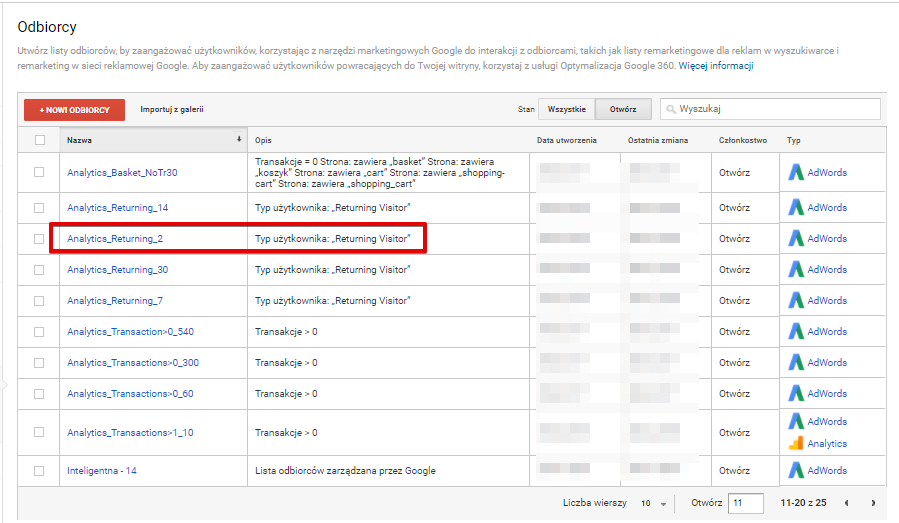The width and height of the screenshot is (899, 523).
Task: Go to previous page with left arrow
Action: click(846, 503)
